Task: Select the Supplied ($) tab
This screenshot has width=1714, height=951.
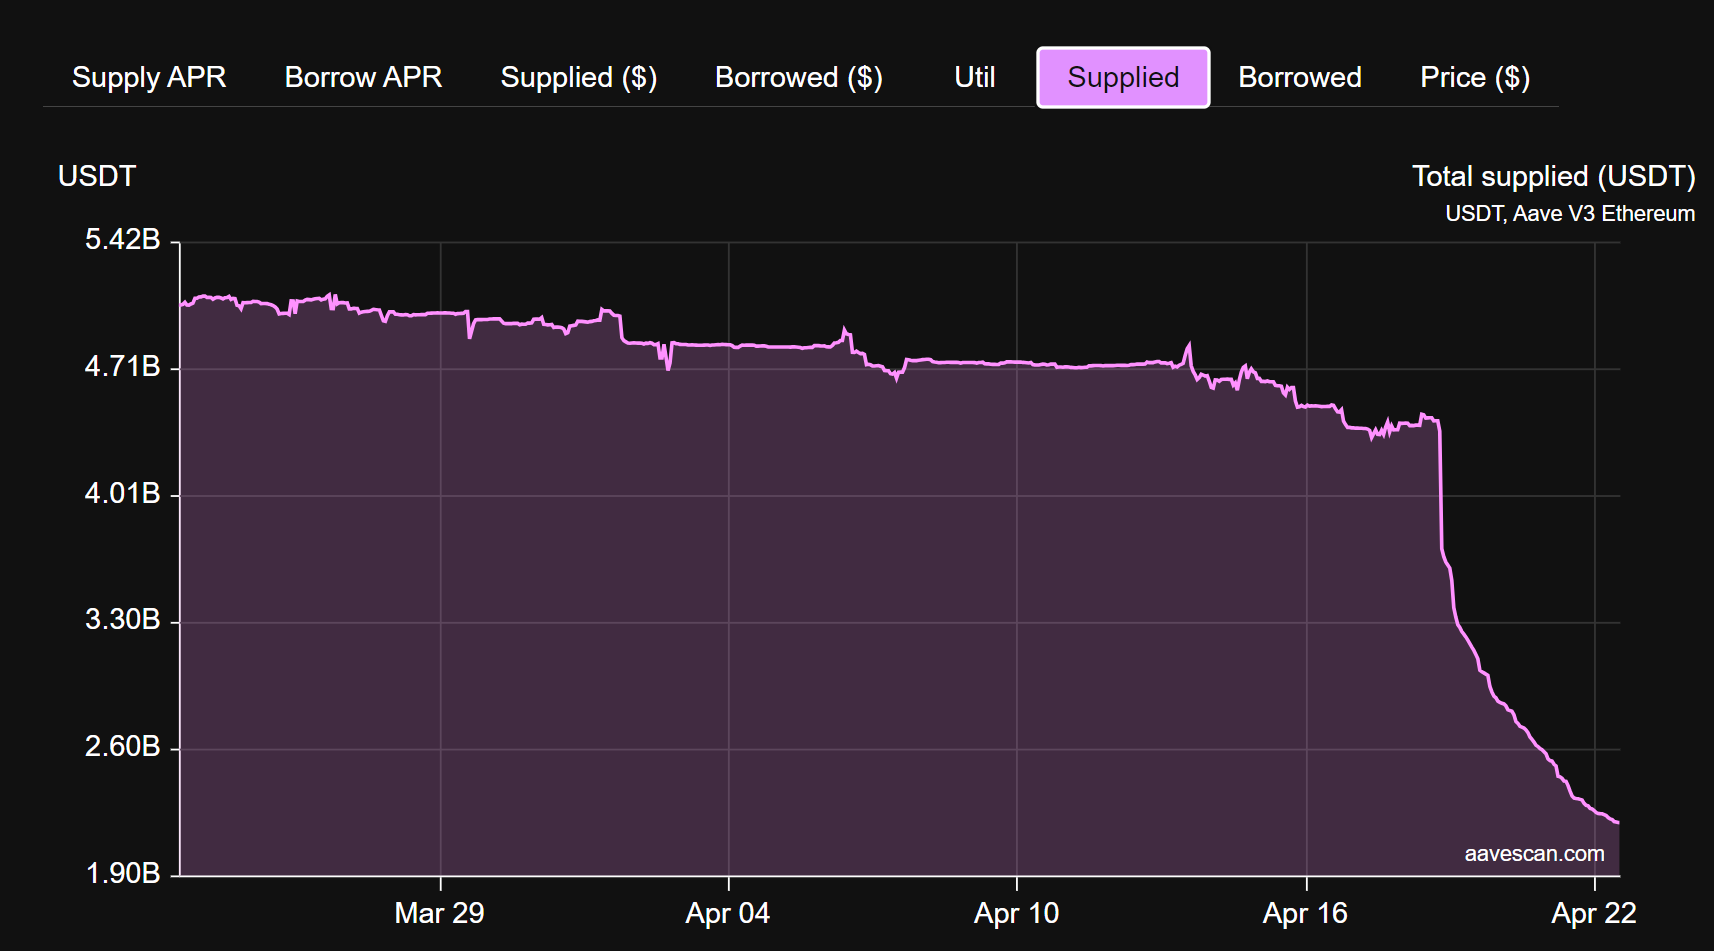Action: click(x=579, y=77)
